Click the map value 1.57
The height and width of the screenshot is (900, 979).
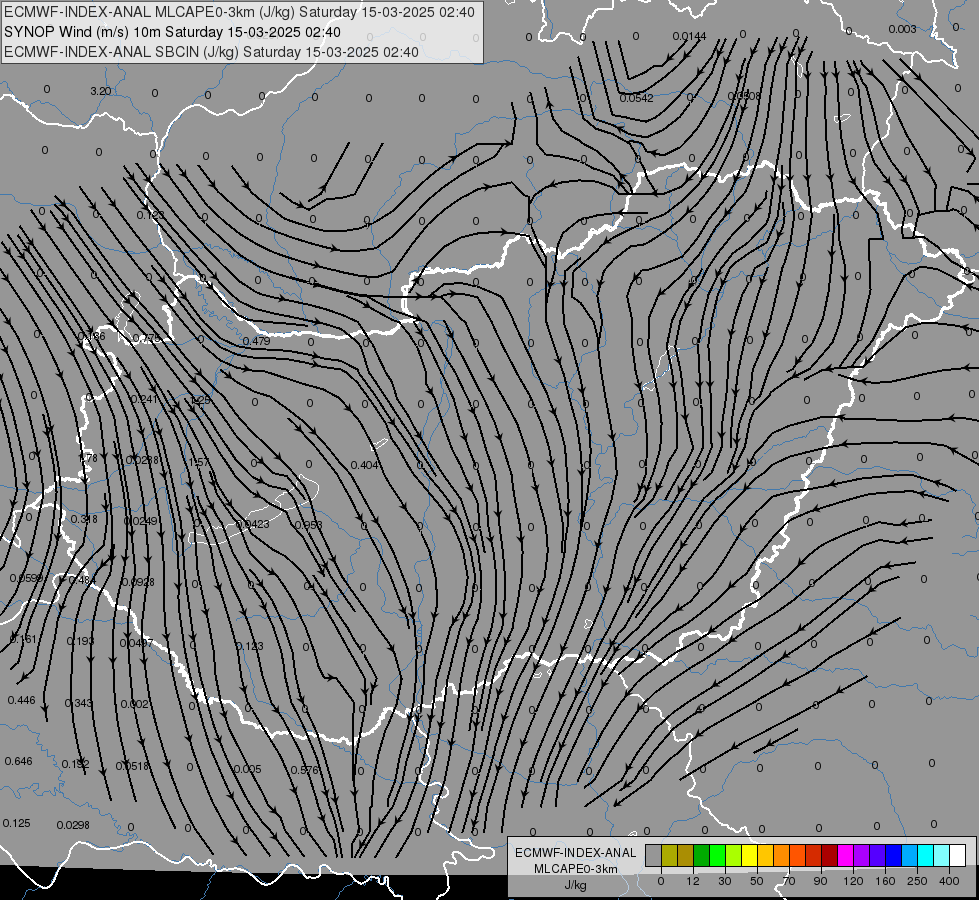point(199,462)
